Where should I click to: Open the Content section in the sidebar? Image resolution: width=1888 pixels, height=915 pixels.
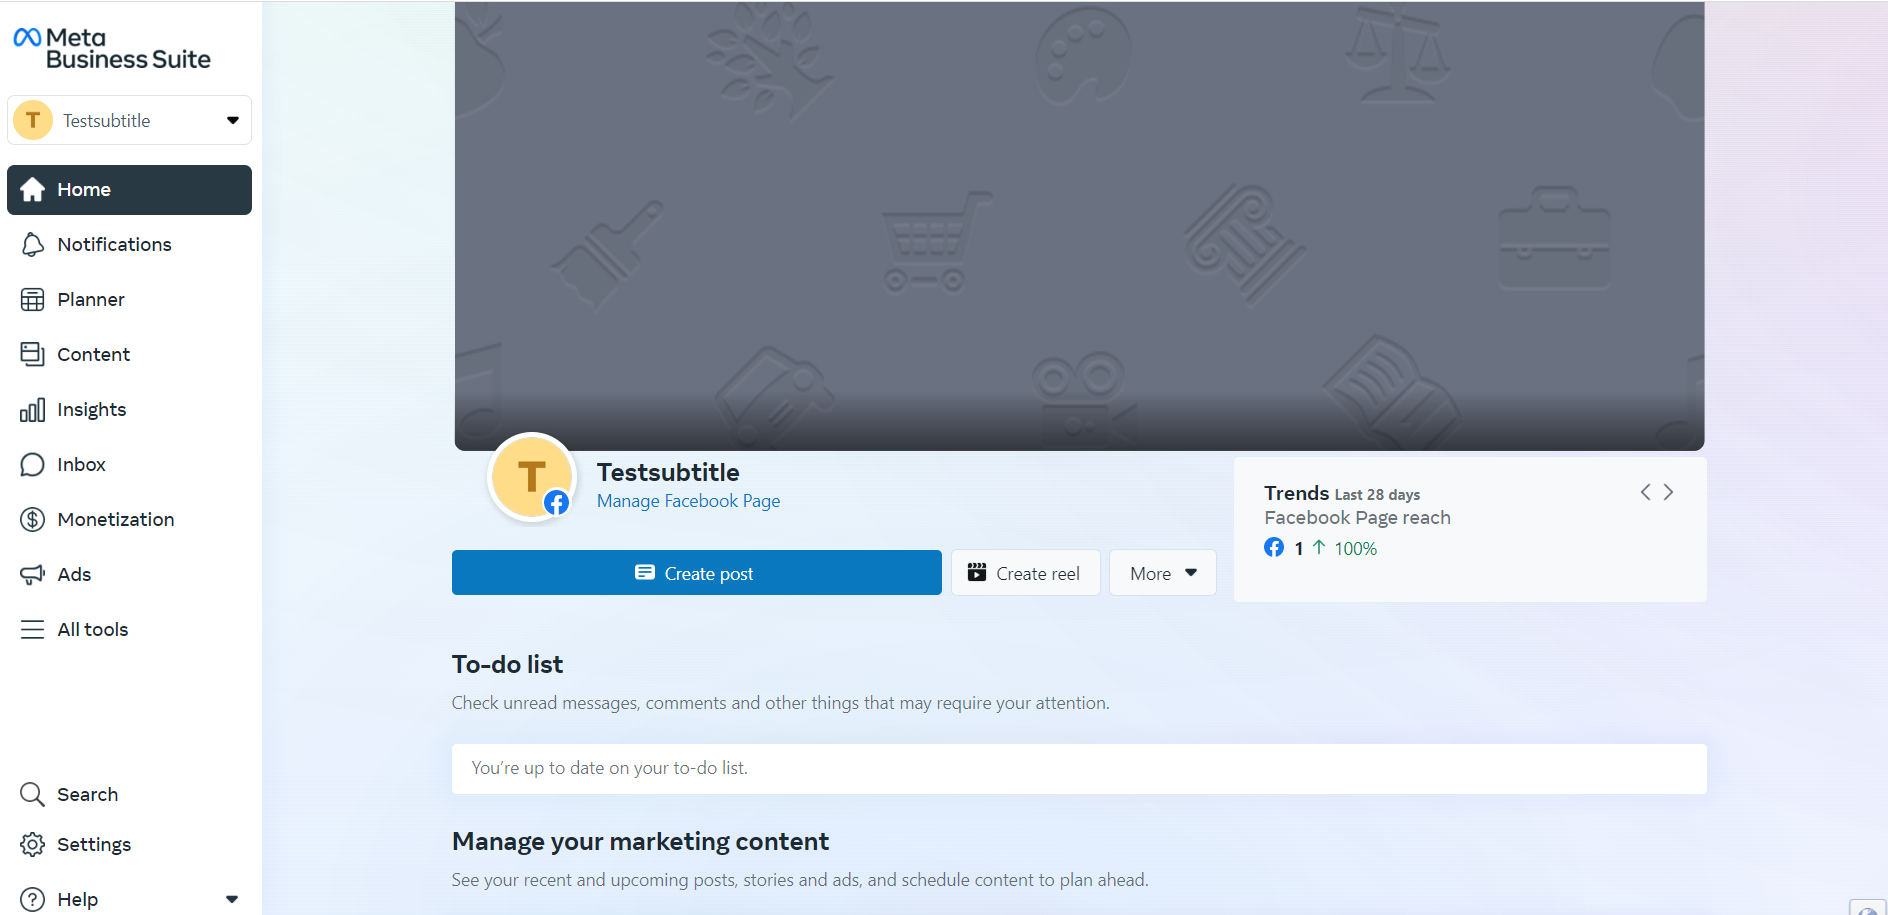93,355
